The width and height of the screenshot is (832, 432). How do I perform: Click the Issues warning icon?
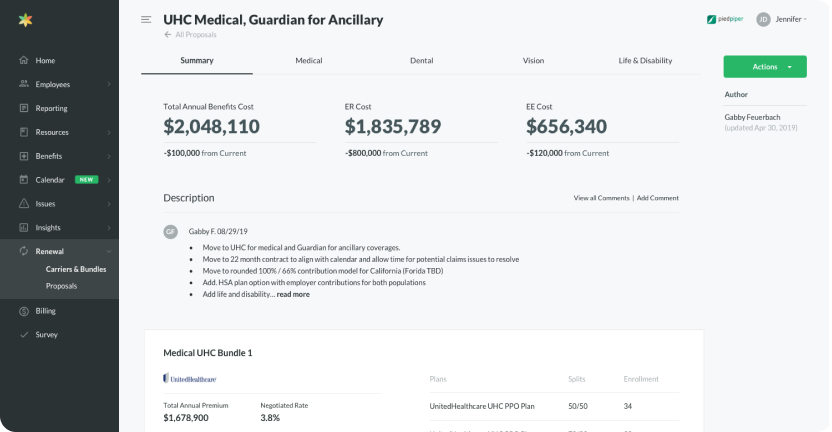click(23, 203)
